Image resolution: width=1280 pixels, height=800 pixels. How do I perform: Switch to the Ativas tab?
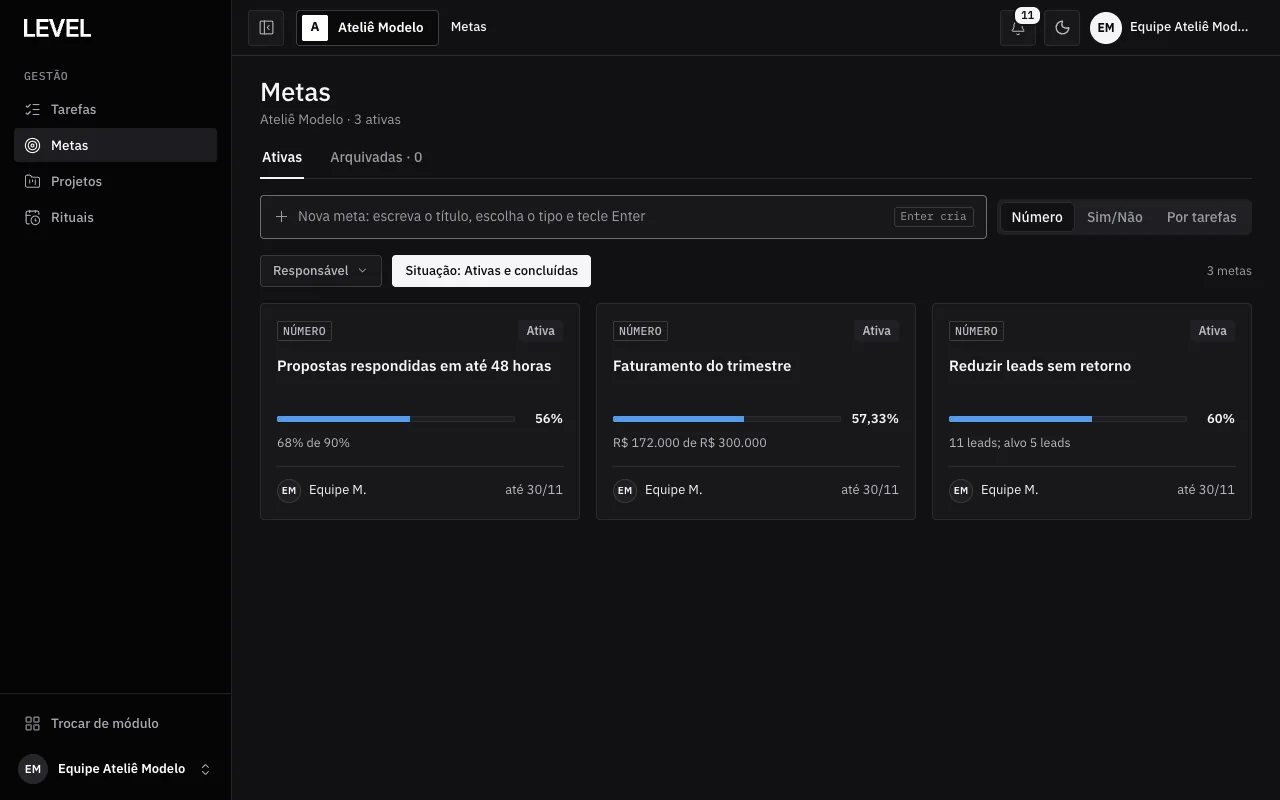282,157
